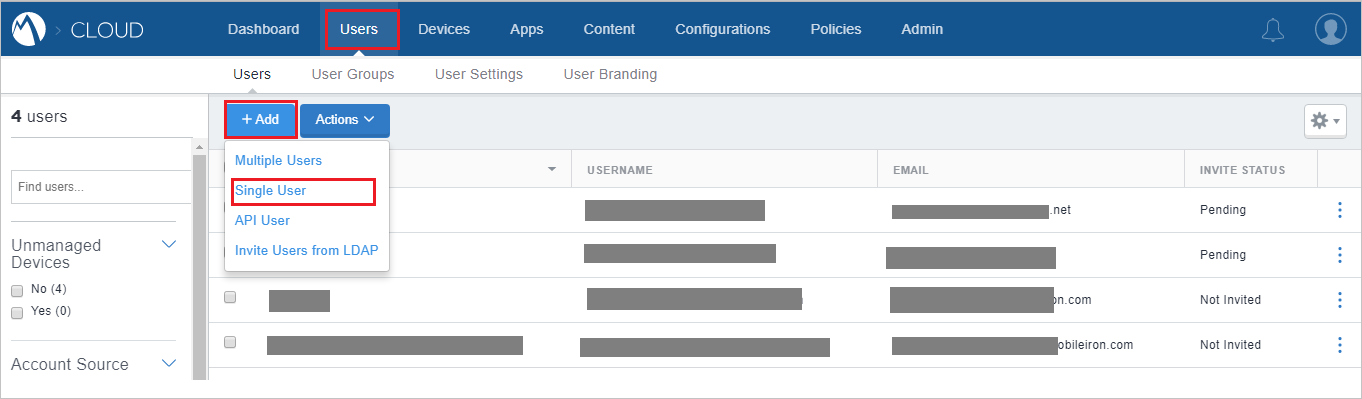This screenshot has width=1362, height=399.
Task: Tick Unmanaged Devices No (4) checkbox
Action: 17,290
